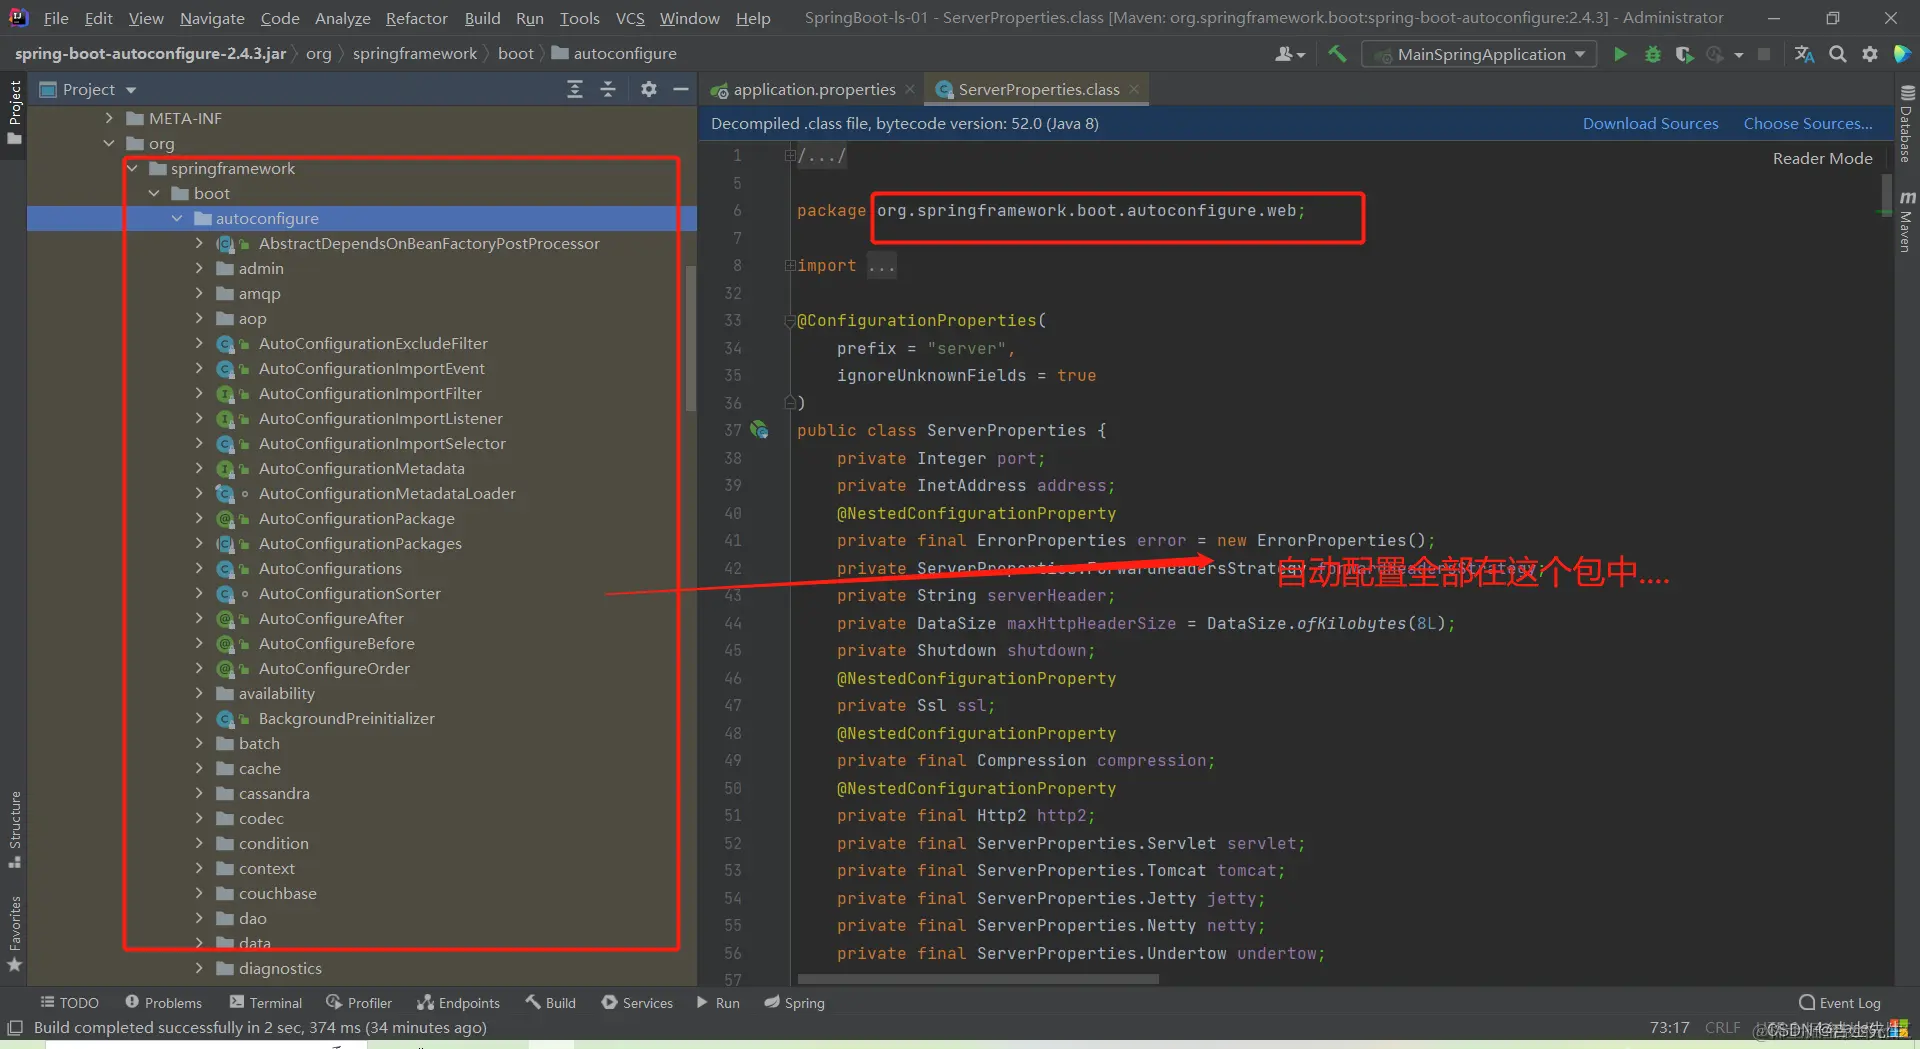Open the Event Log
1920x1049 pixels.
pyautogui.click(x=1840, y=1003)
